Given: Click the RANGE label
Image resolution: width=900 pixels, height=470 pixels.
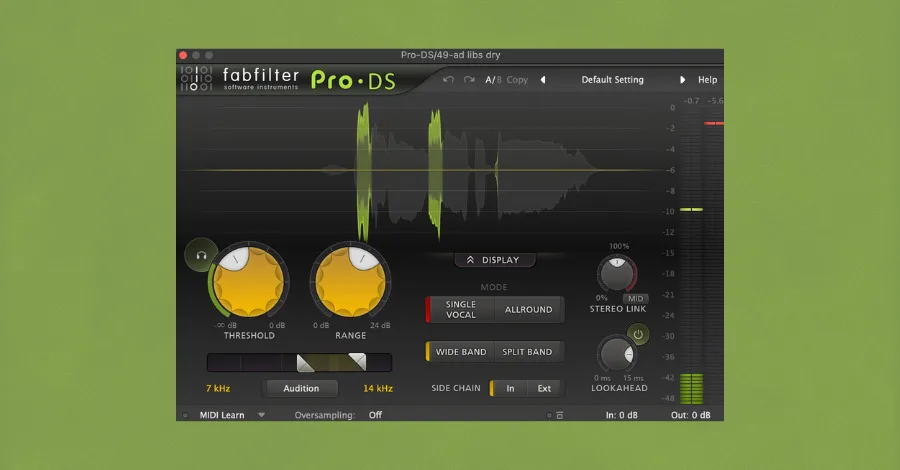Looking at the screenshot, I should [350, 336].
